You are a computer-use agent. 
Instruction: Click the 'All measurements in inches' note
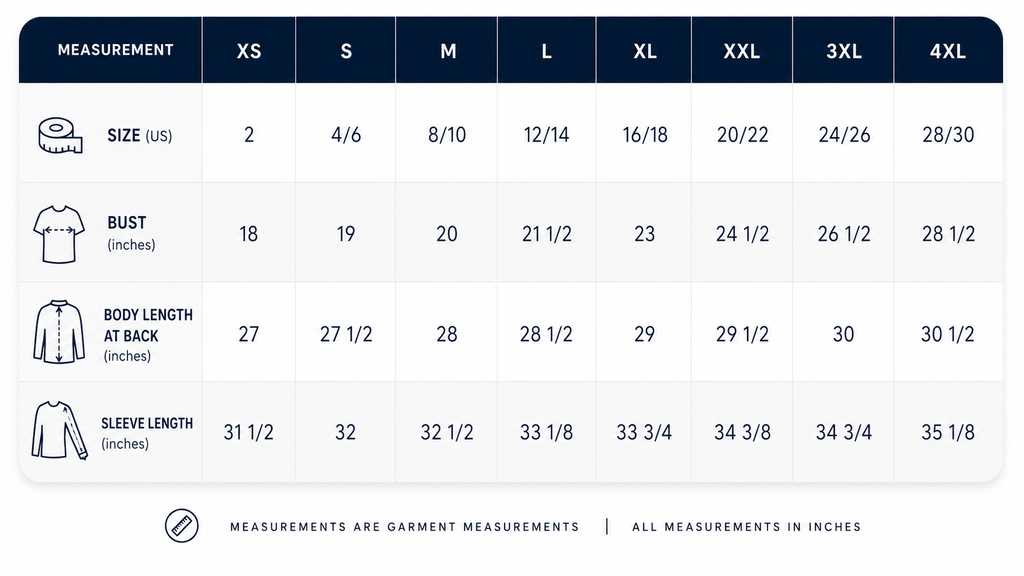coord(746,526)
